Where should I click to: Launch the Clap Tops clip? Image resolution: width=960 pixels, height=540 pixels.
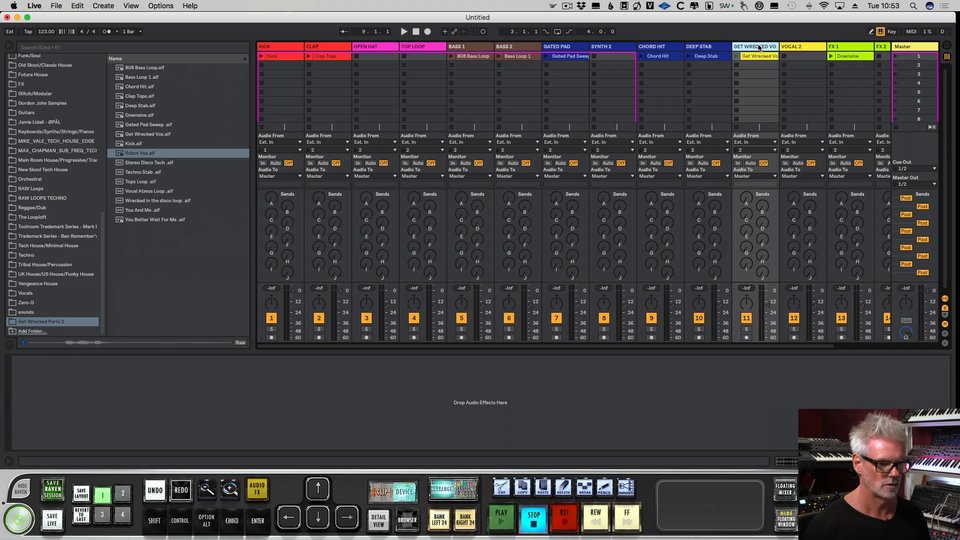click(x=309, y=56)
